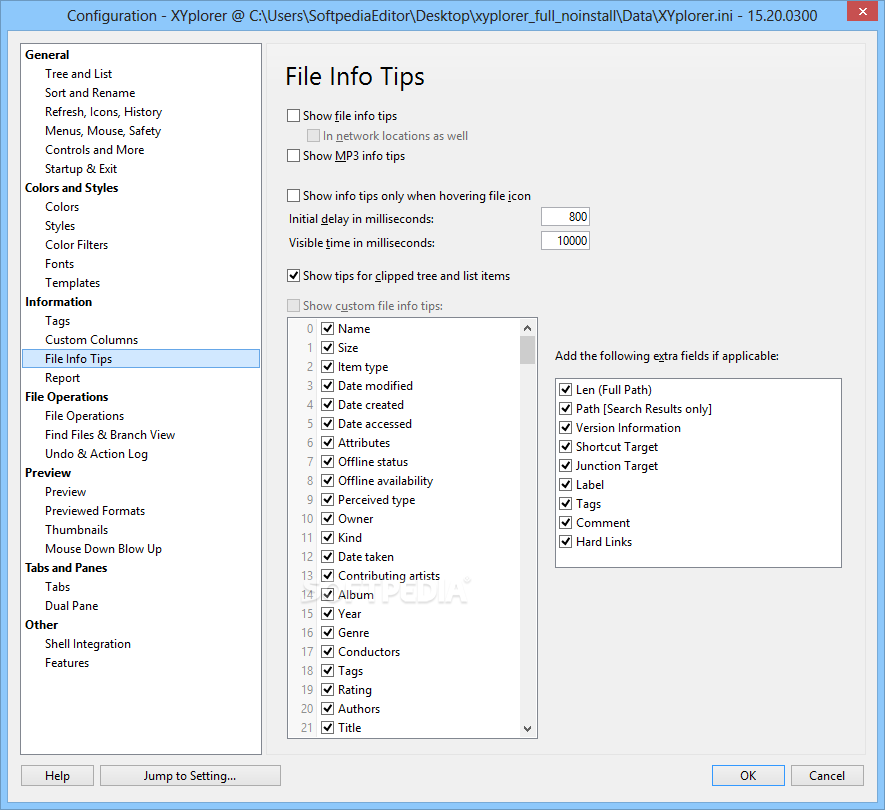Click the Help button
The width and height of the screenshot is (885, 810).
coord(58,776)
